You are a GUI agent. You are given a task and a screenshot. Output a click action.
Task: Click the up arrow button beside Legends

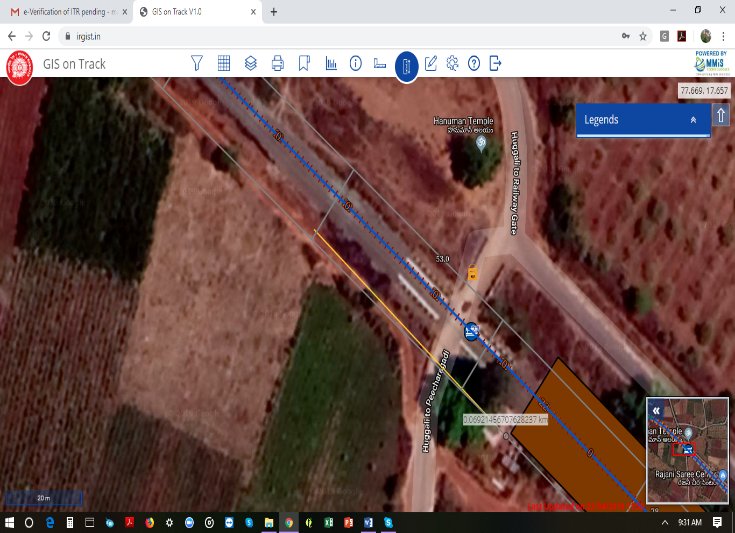point(721,116)
